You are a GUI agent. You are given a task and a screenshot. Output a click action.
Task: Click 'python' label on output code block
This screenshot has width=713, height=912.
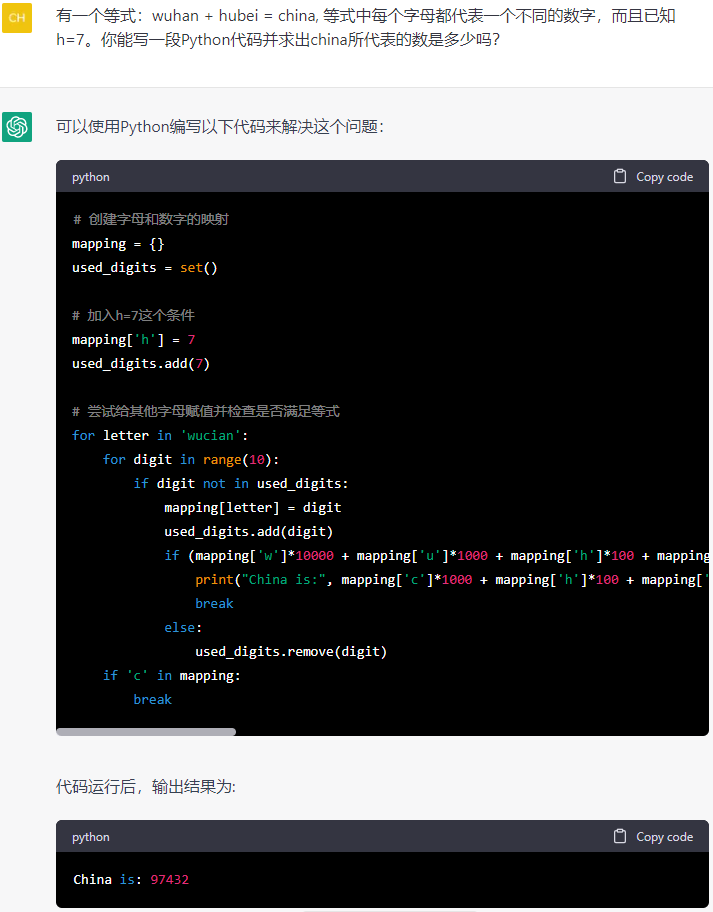click(91, 837)
